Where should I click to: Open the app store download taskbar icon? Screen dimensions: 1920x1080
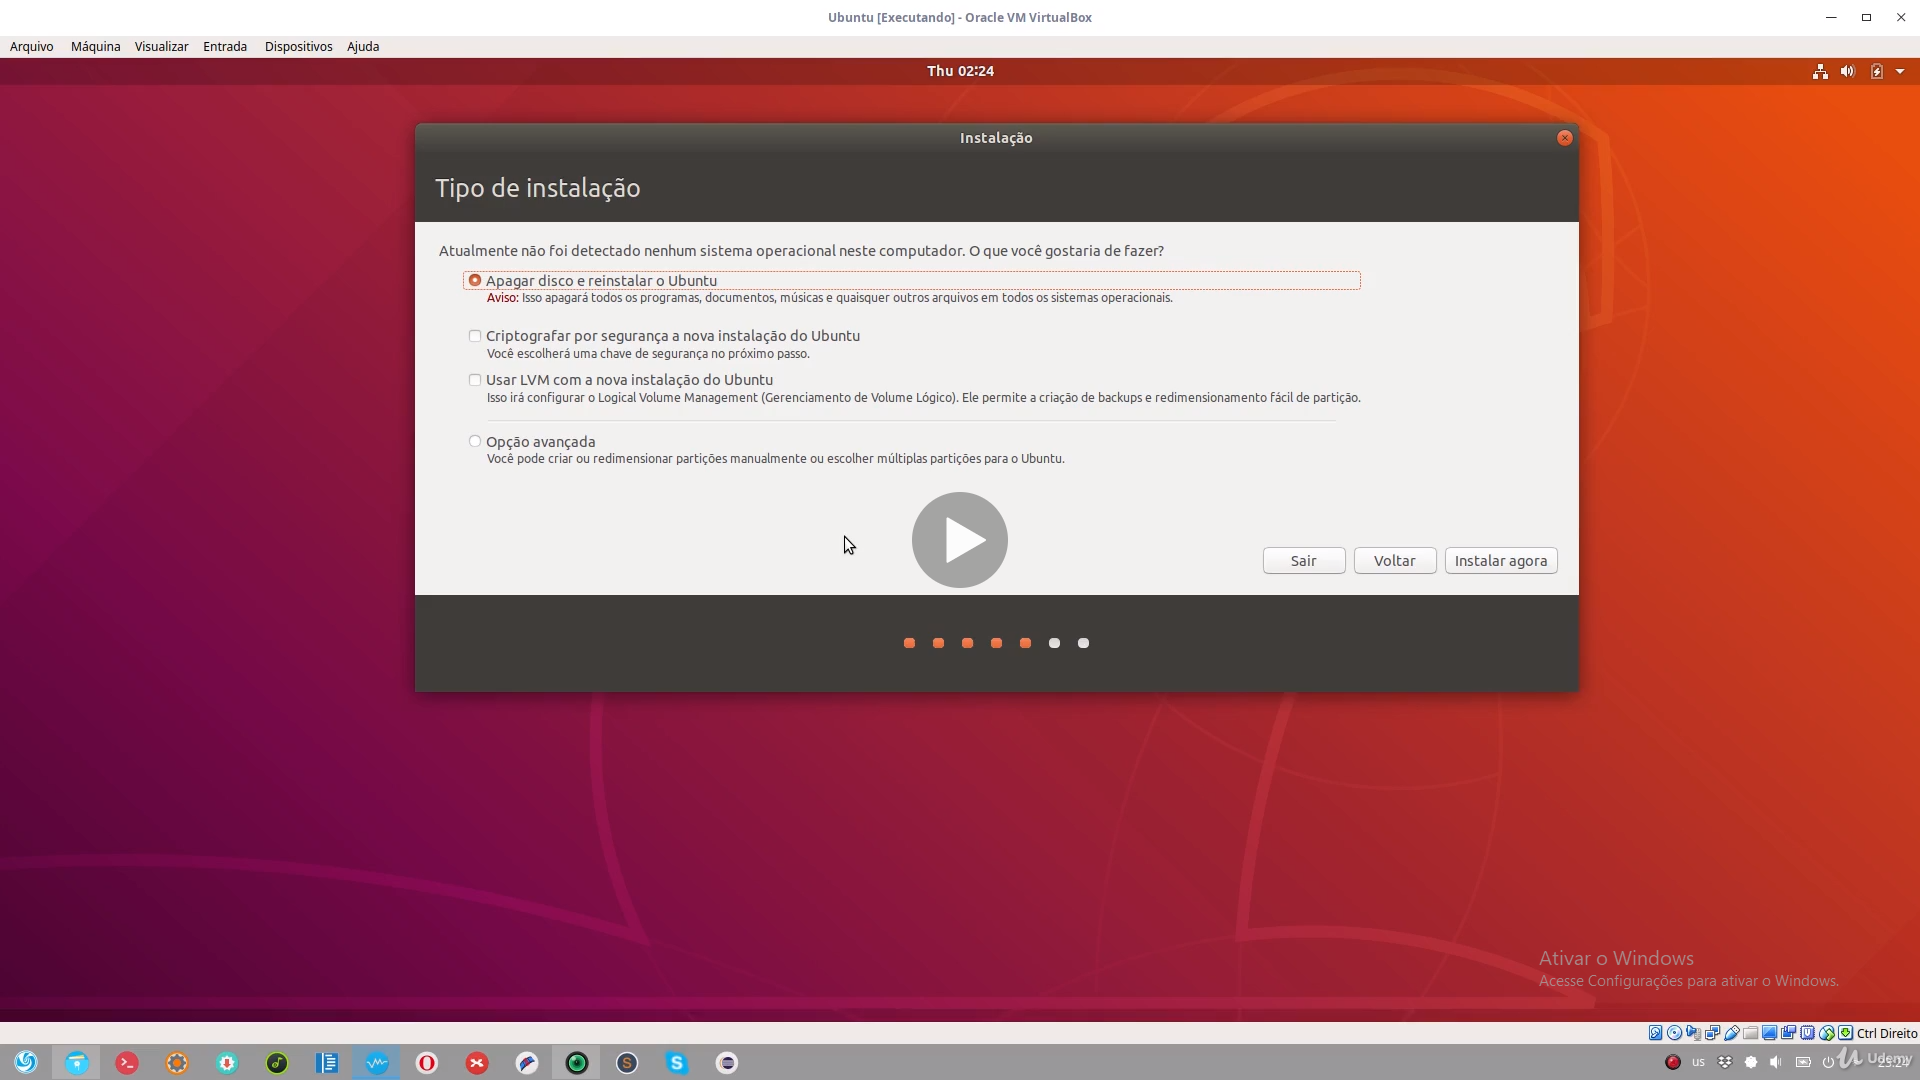227,1062
